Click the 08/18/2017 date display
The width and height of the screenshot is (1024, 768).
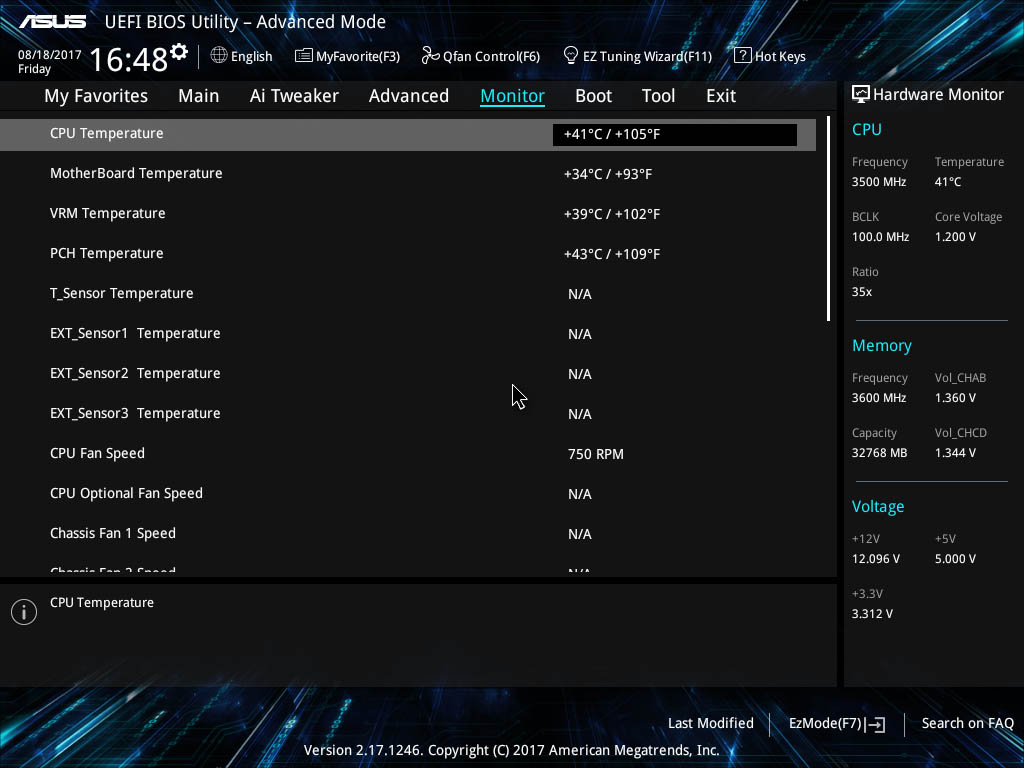(x=50, y=55)
